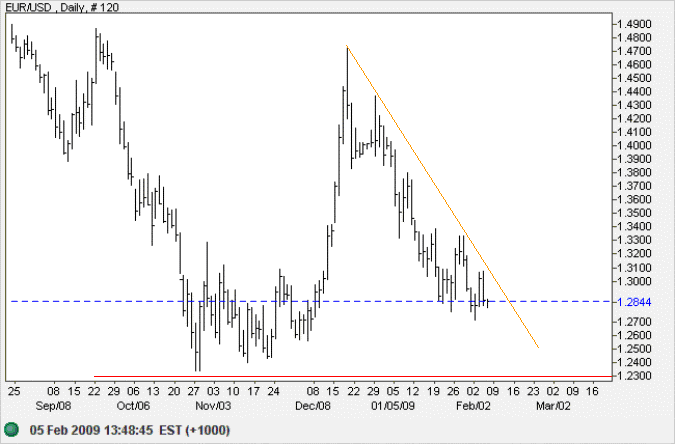This screenshot has width=675, height=444.
Task: Click the Nov/03 month label
Action: [x=213, y=406]
